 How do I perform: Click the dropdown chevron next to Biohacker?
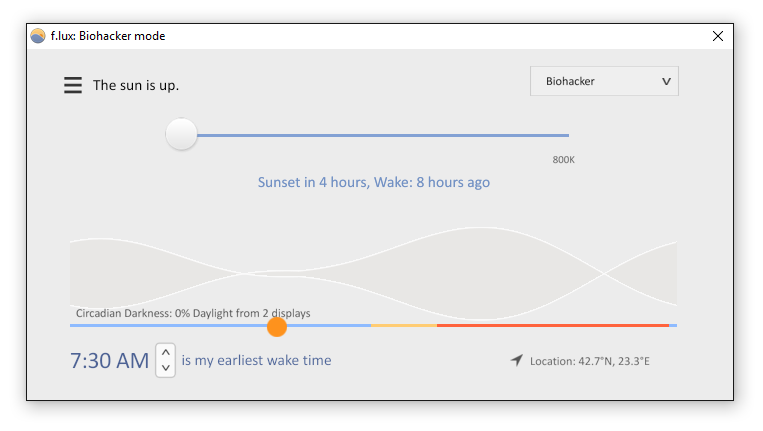coord(666,81)
